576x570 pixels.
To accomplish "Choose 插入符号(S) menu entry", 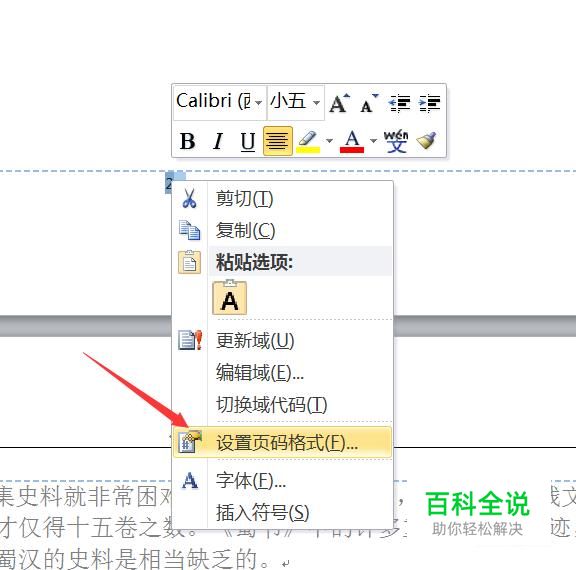I will pyautogui.click(x=282, y=512).
